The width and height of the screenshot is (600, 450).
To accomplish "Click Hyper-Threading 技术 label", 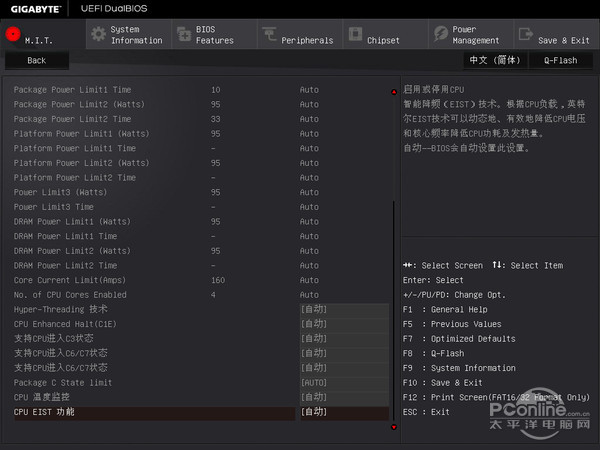I will coord(60,309).
